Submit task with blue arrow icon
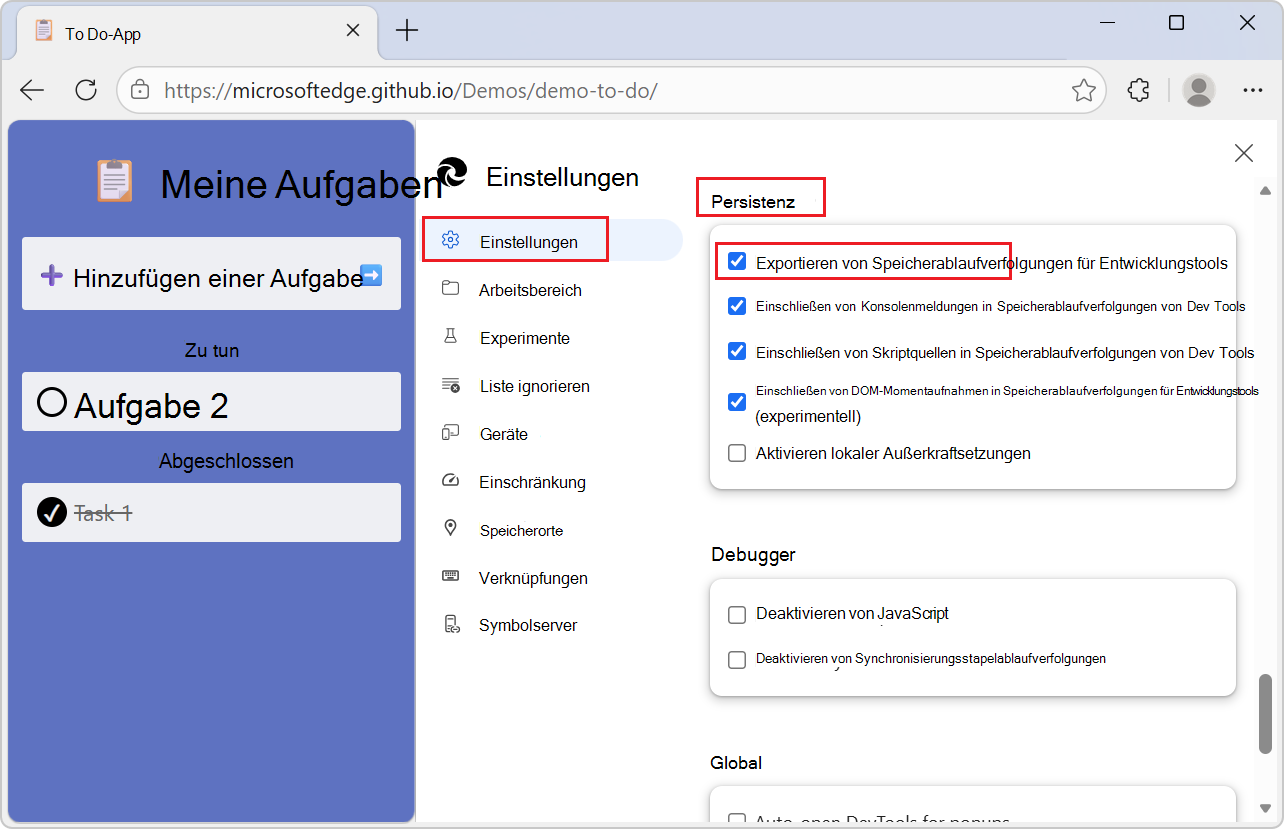This screenshot has height=829, width=1284. point(371,275)
